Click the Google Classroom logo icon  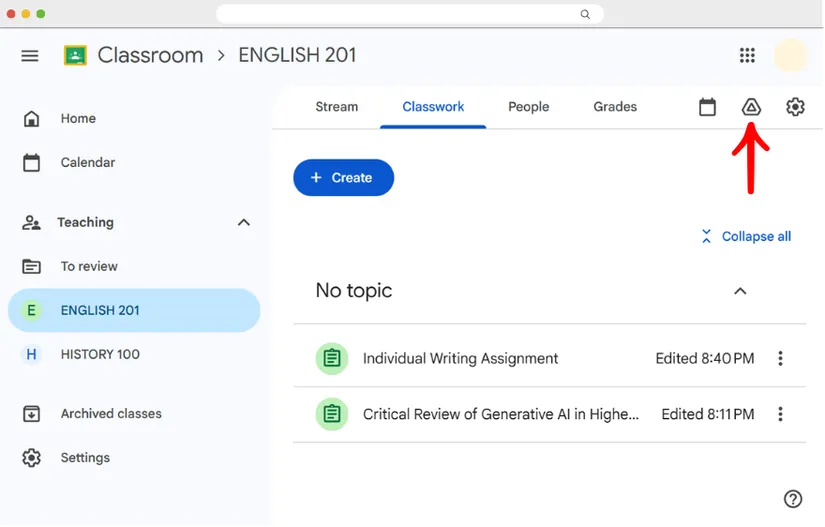75,55
